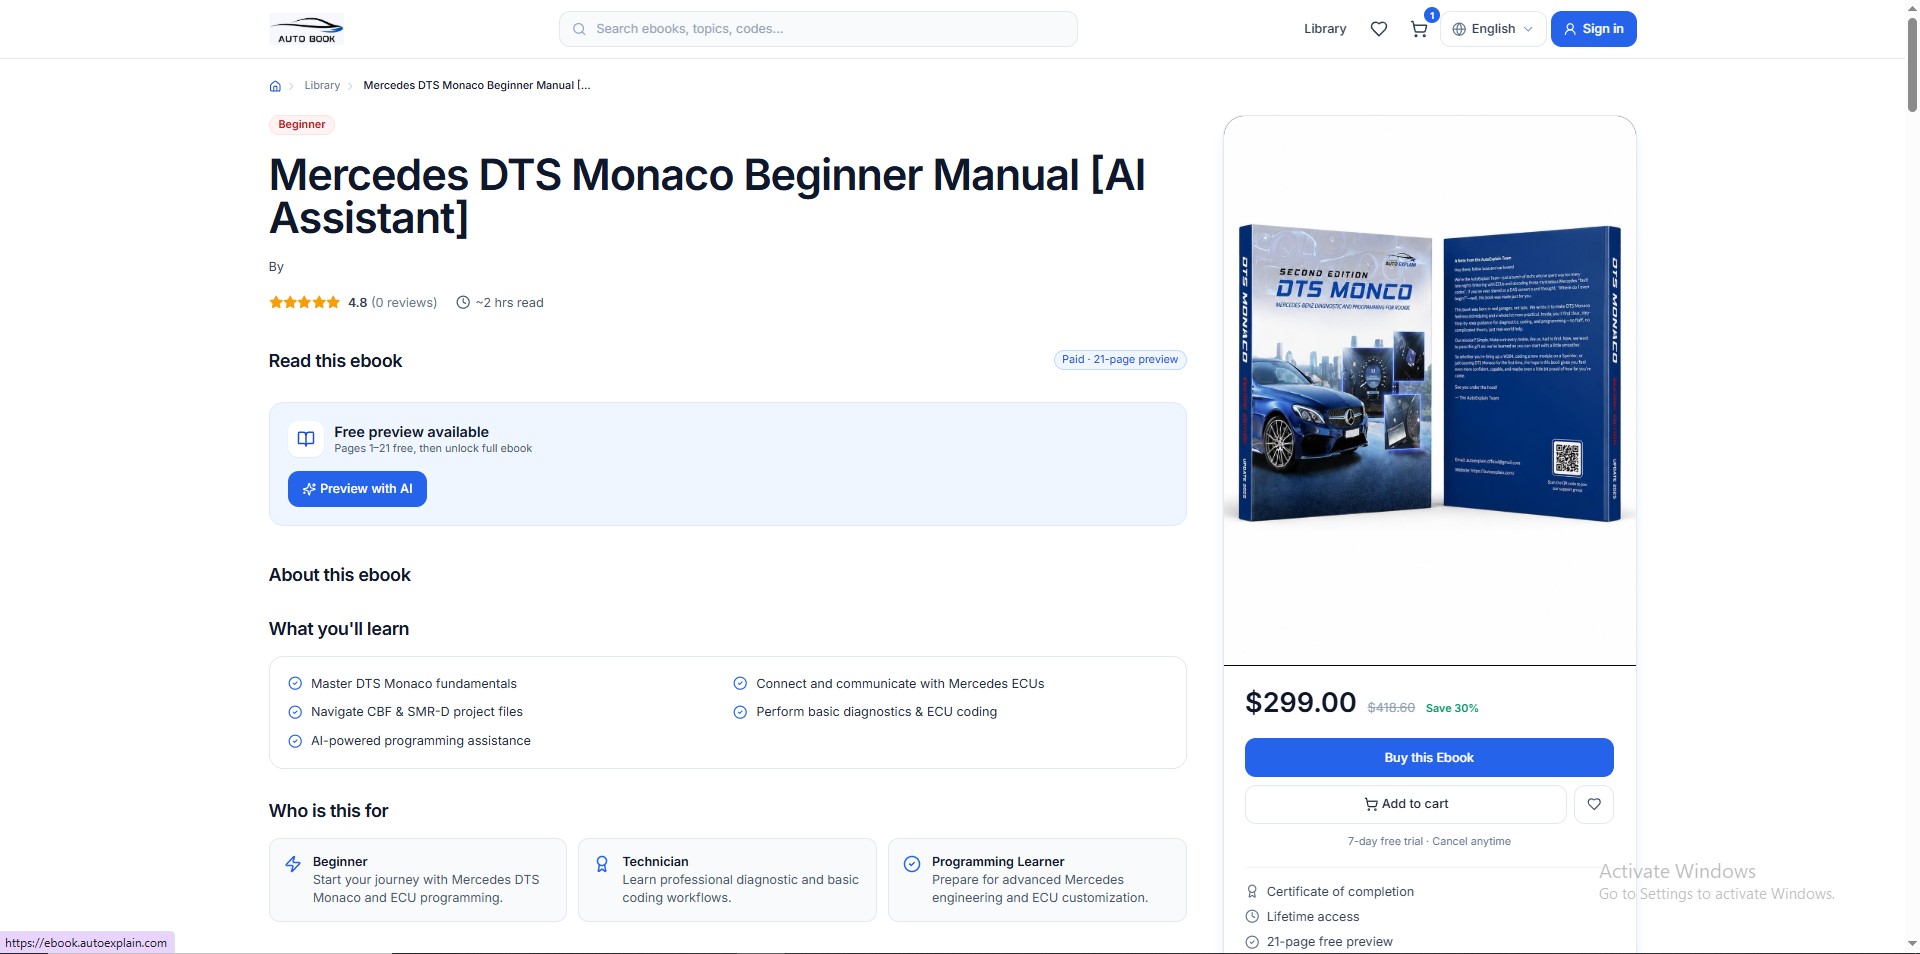
Task: Click 'Pages 1–21 free, then unlock' text
Action: tap(433, 449)
